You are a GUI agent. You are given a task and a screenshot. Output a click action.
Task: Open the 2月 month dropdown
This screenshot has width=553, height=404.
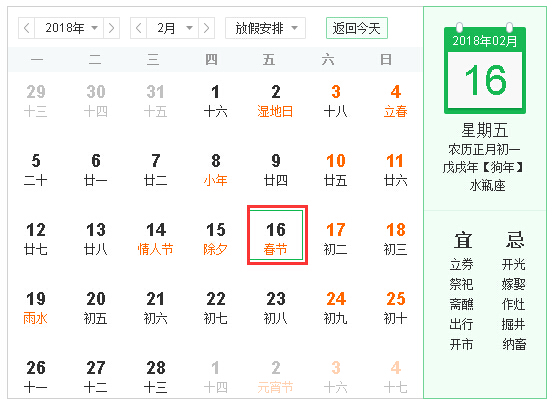coord(173,28)
